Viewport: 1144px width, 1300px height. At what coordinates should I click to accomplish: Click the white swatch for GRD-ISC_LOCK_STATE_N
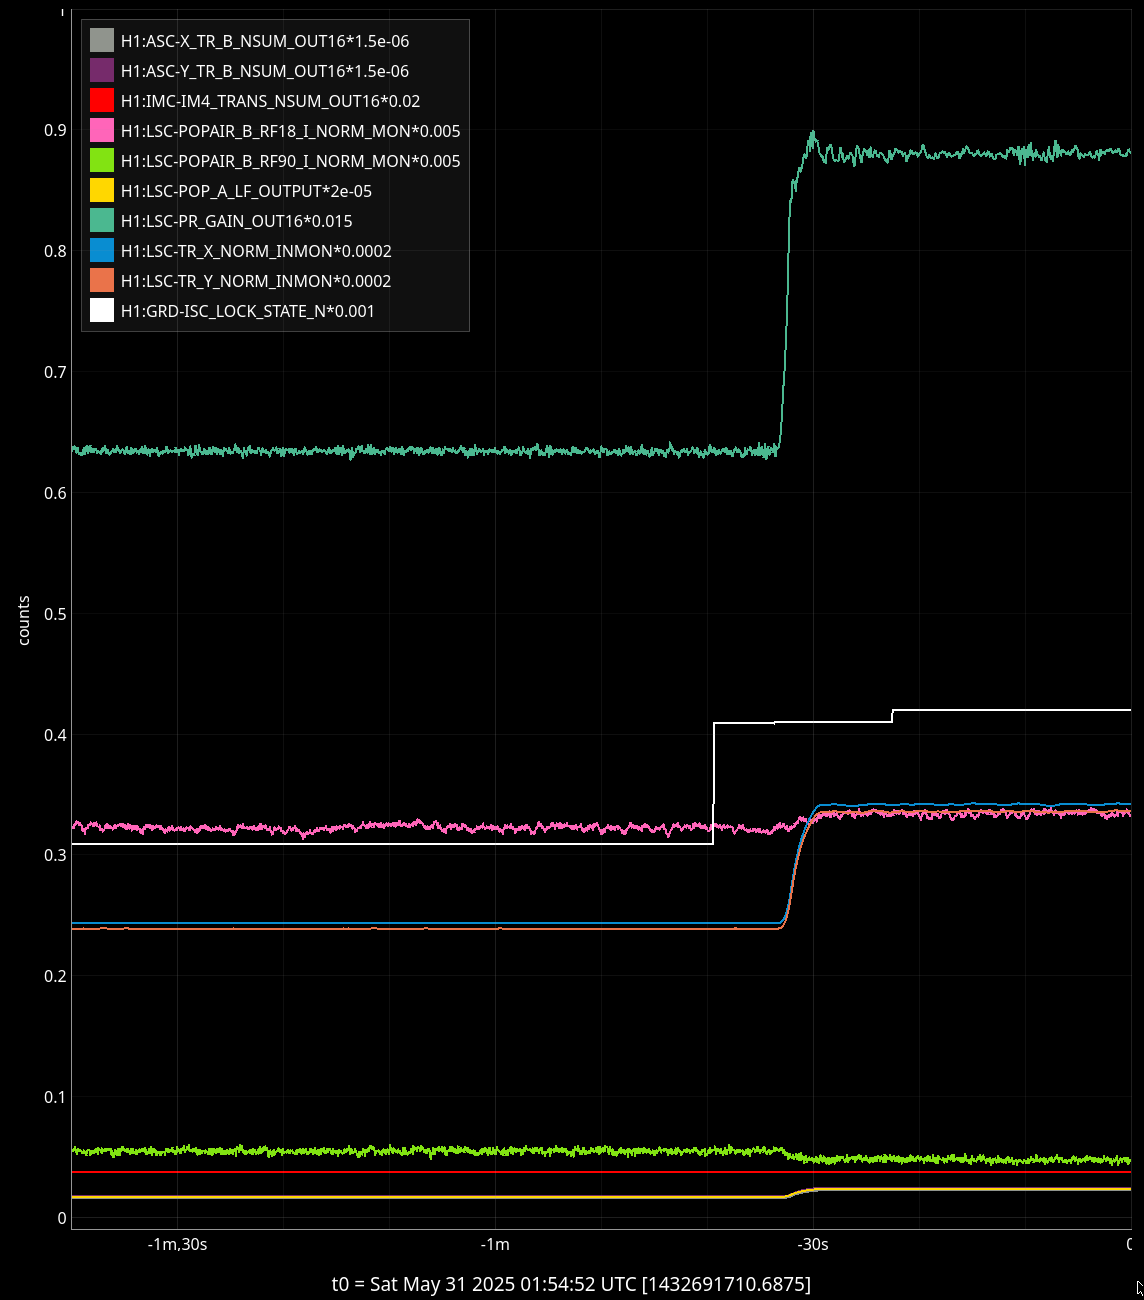tap(102, 310)
